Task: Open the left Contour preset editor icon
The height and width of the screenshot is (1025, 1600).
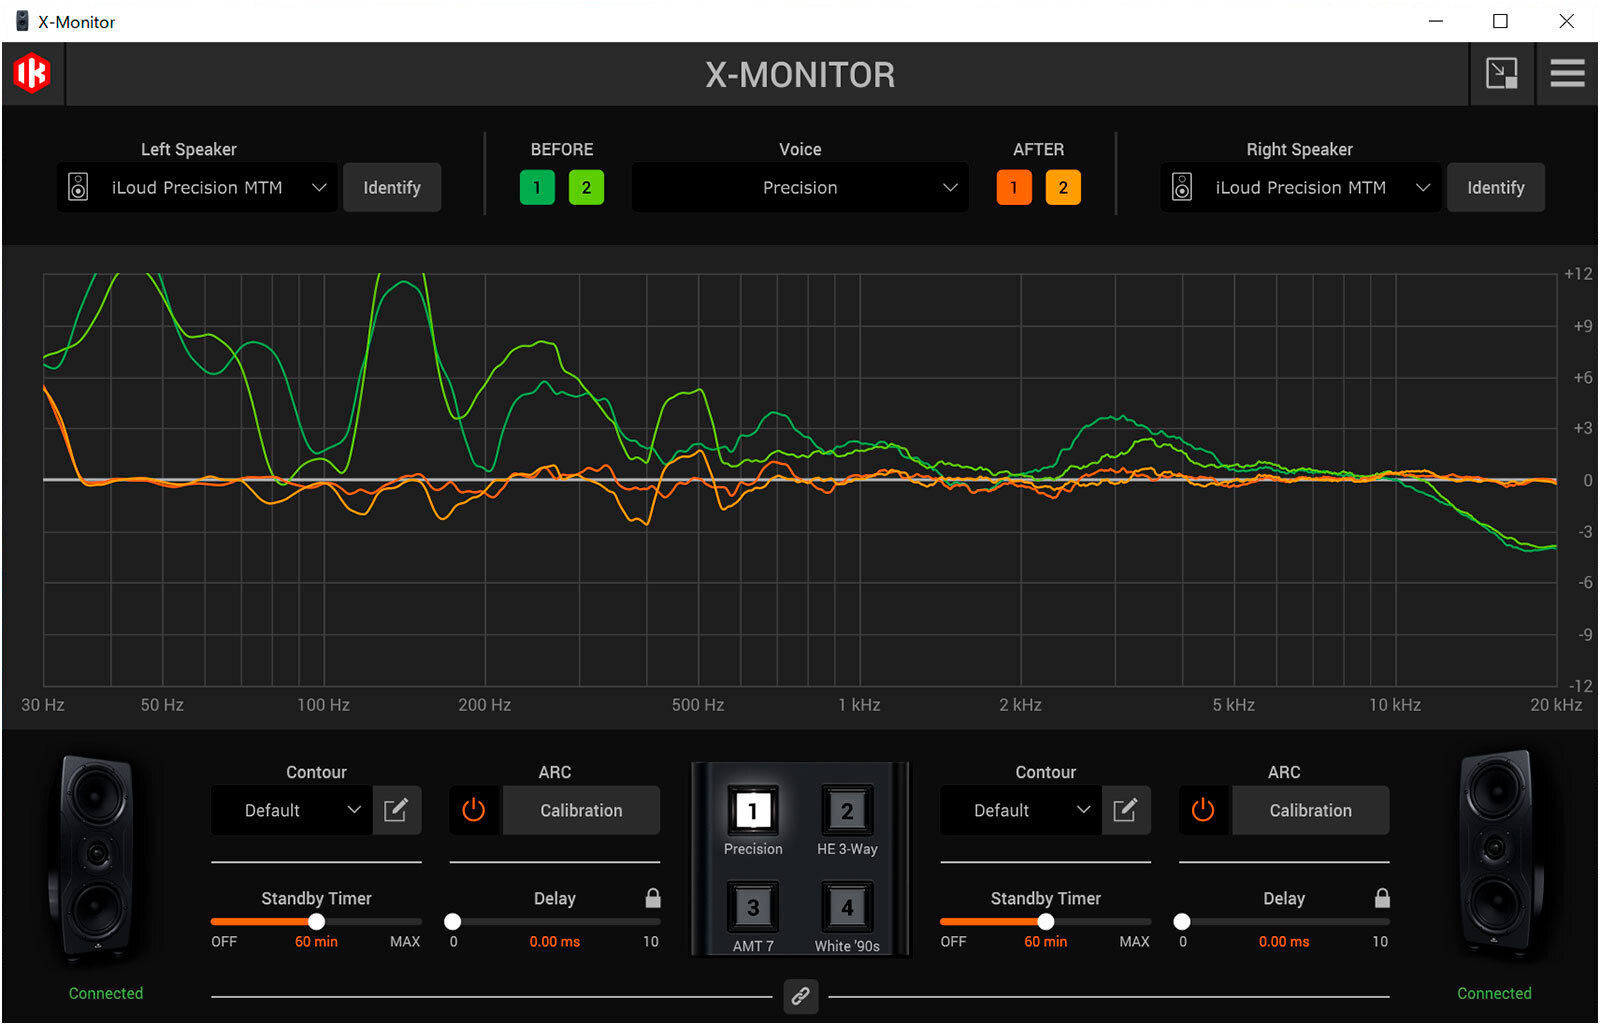Action: 397,810
